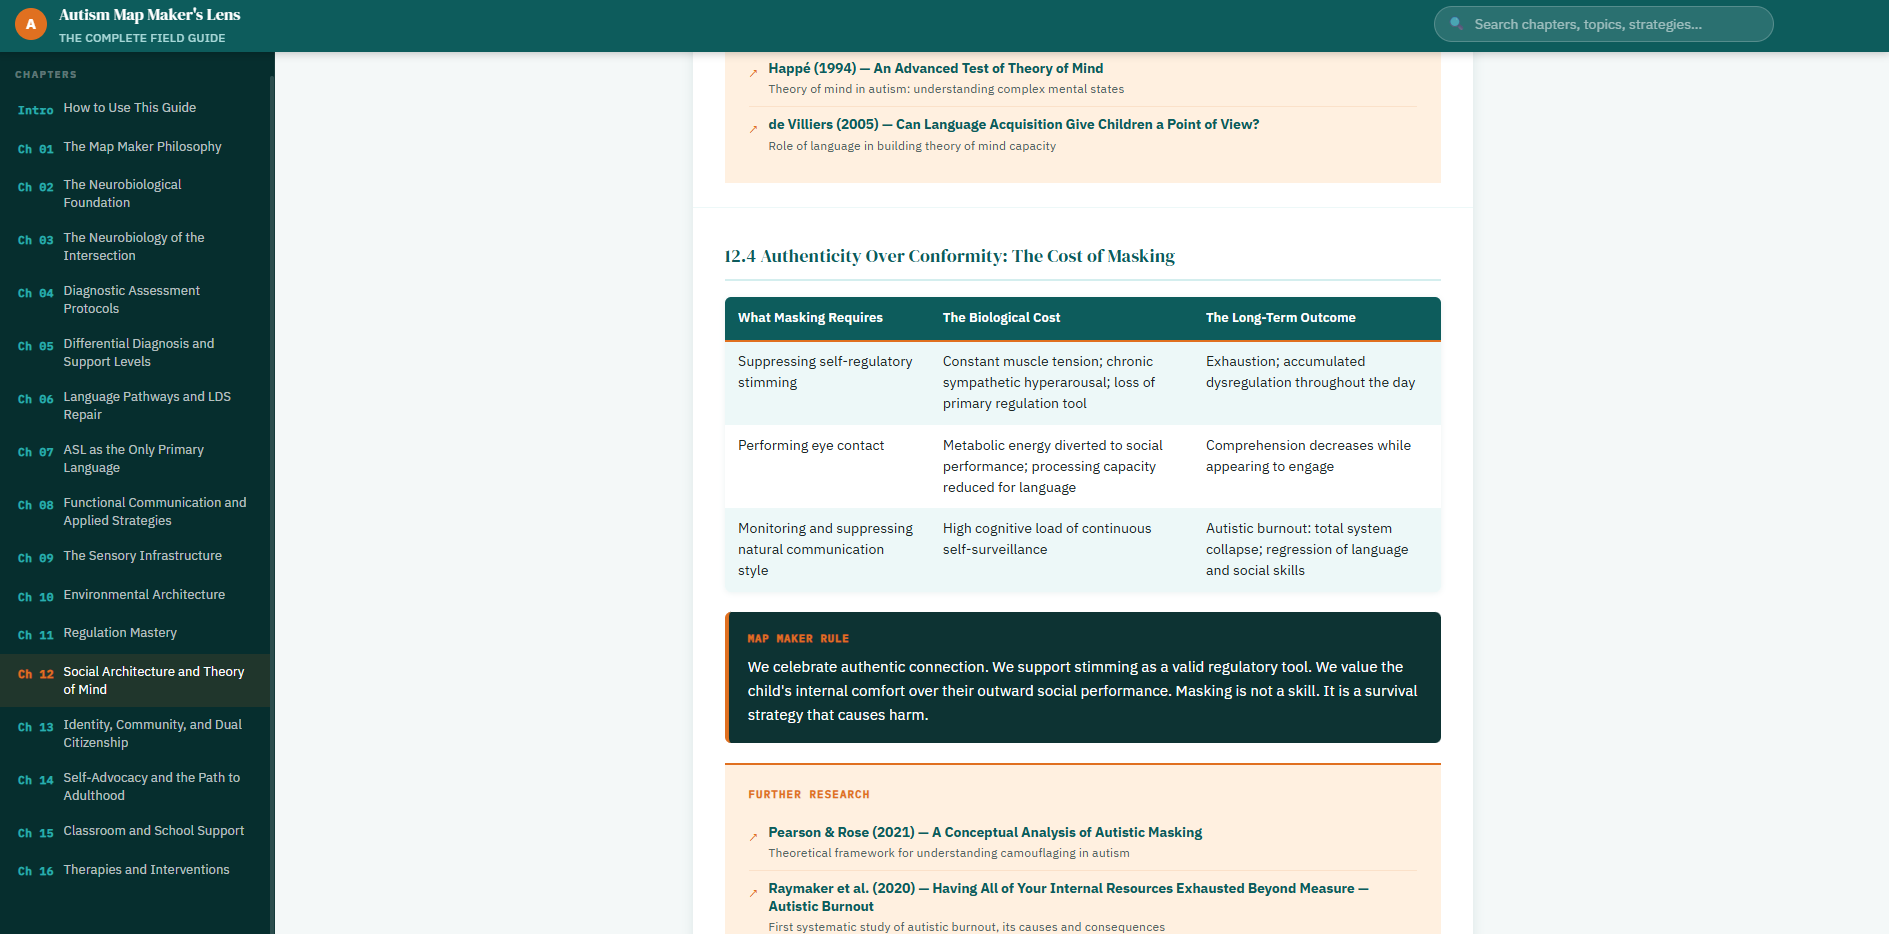
Task: Click Map Maker Rule paragraph about masking
Action: pos(1082,691)
